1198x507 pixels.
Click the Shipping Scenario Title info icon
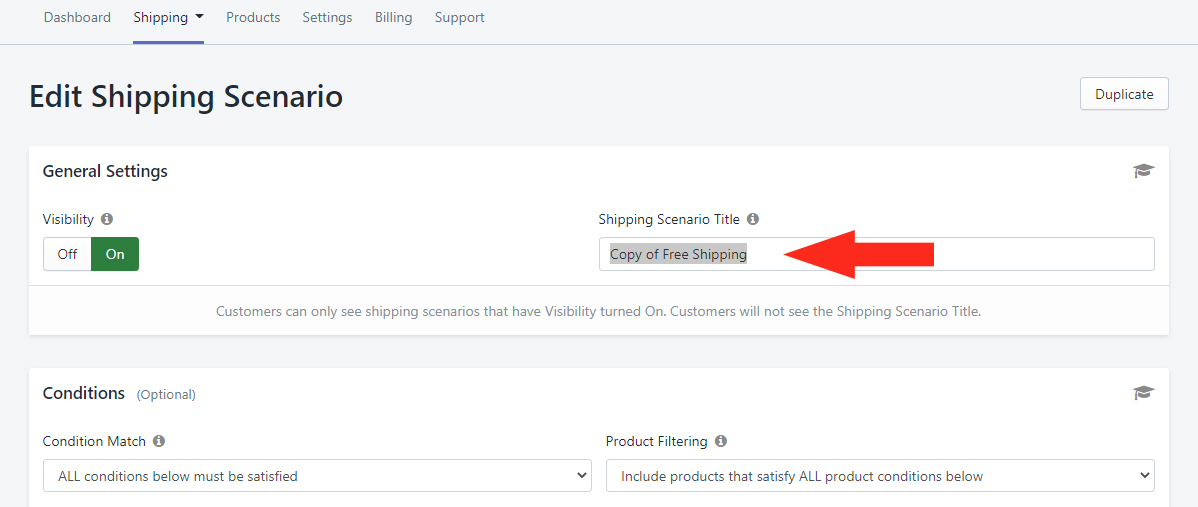point(753,219)
